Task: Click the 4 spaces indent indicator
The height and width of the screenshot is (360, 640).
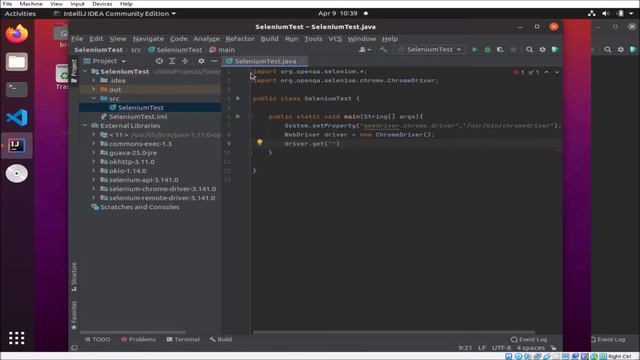Action: (531, 348)
